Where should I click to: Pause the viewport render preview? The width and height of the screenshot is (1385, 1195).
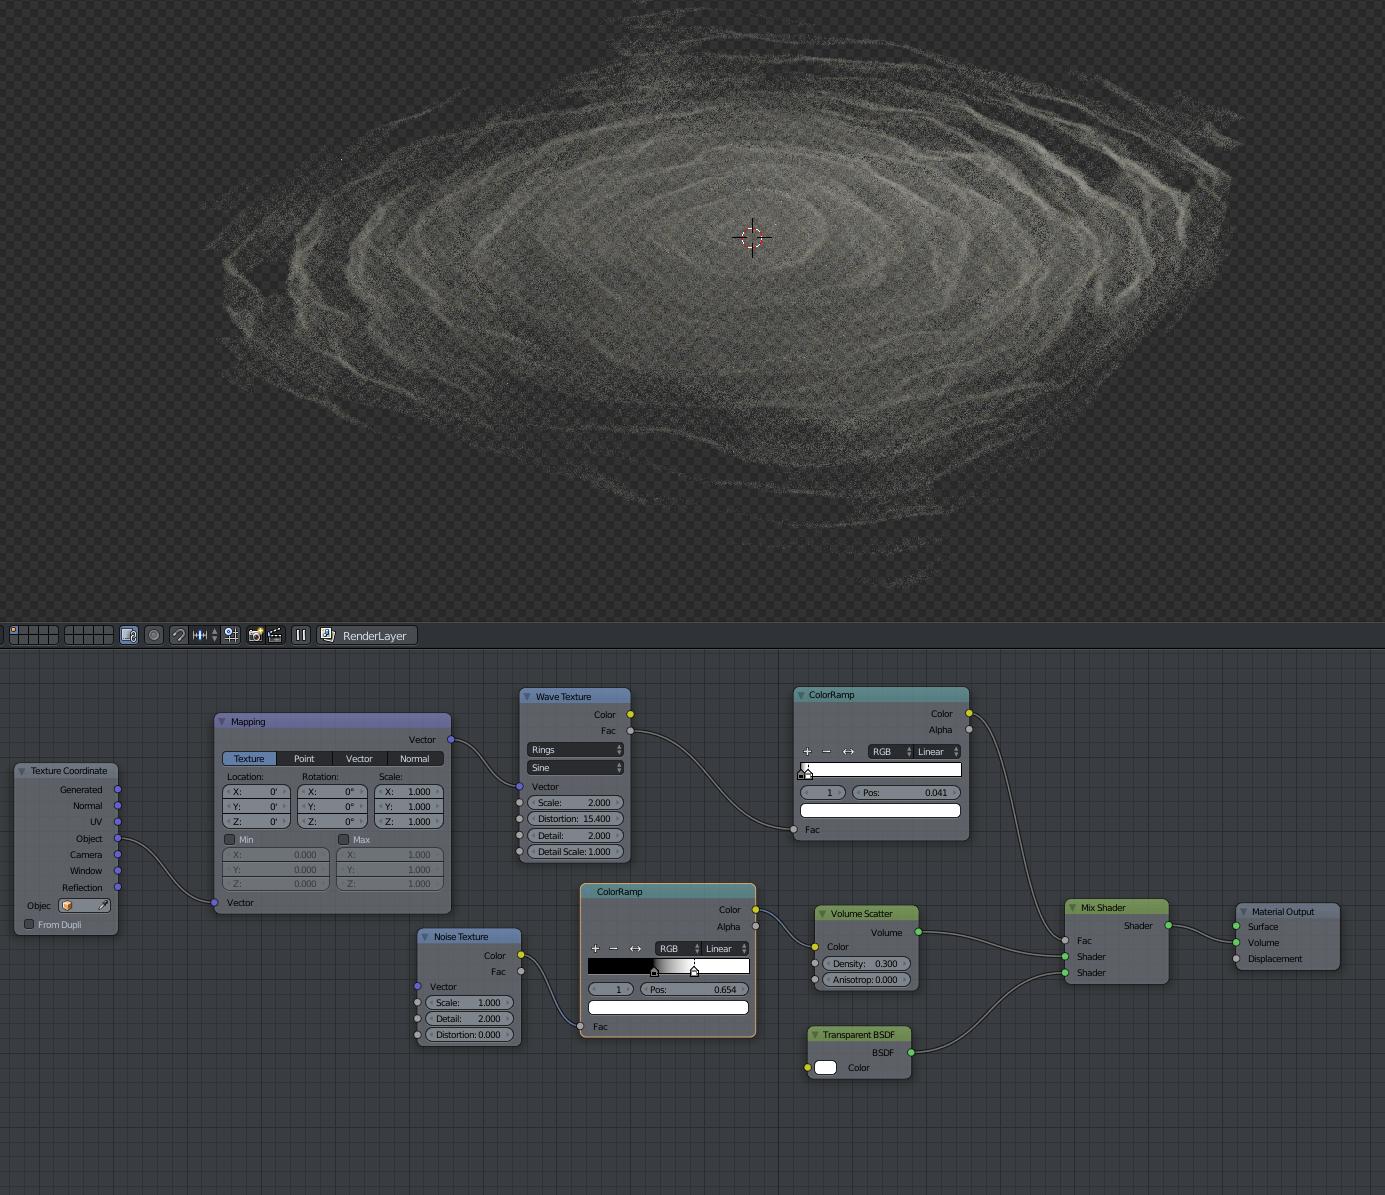301,635
